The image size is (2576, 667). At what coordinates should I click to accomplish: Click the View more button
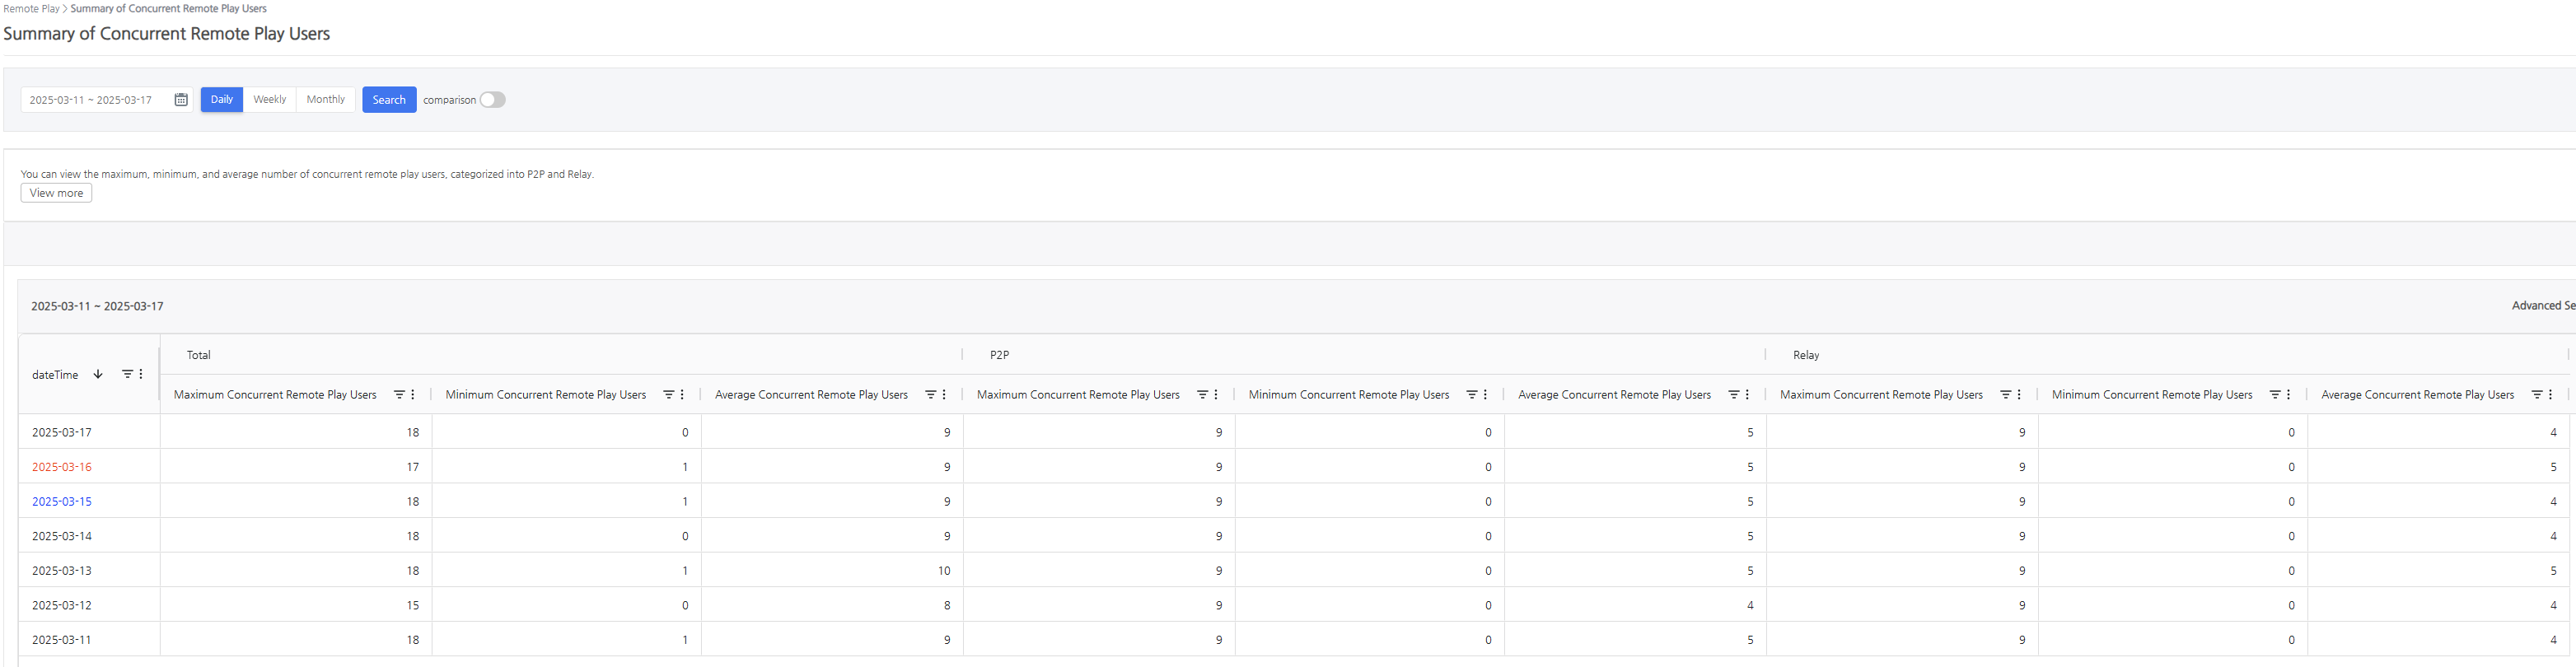(56, 193)
